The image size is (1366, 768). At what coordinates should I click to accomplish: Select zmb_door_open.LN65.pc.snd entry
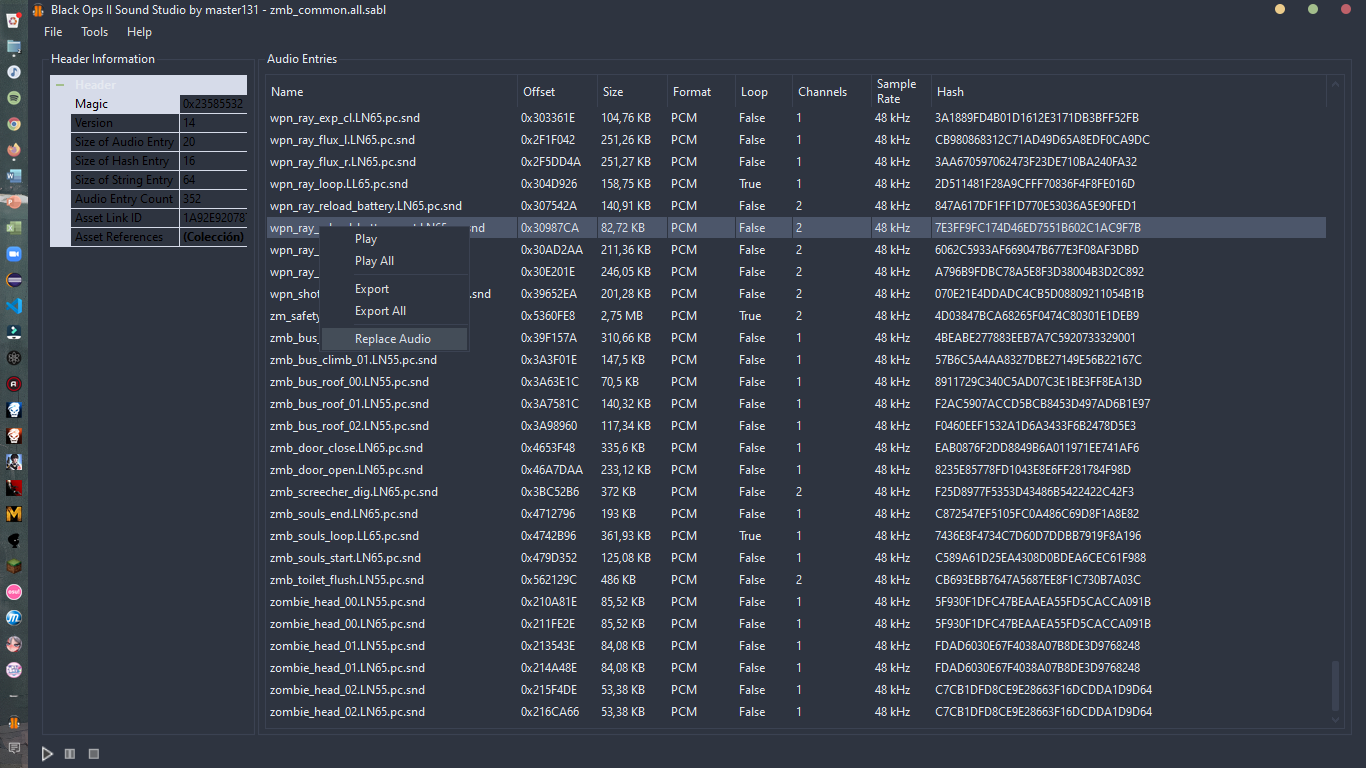pos(796,470)
